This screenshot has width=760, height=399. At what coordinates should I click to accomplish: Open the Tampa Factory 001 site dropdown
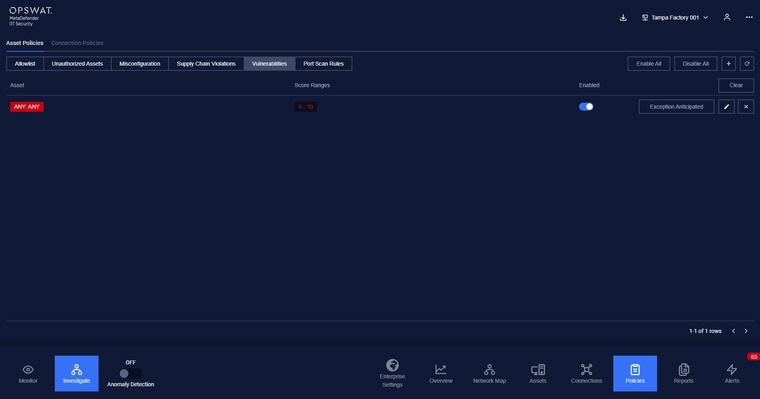(x=675, y=17)
